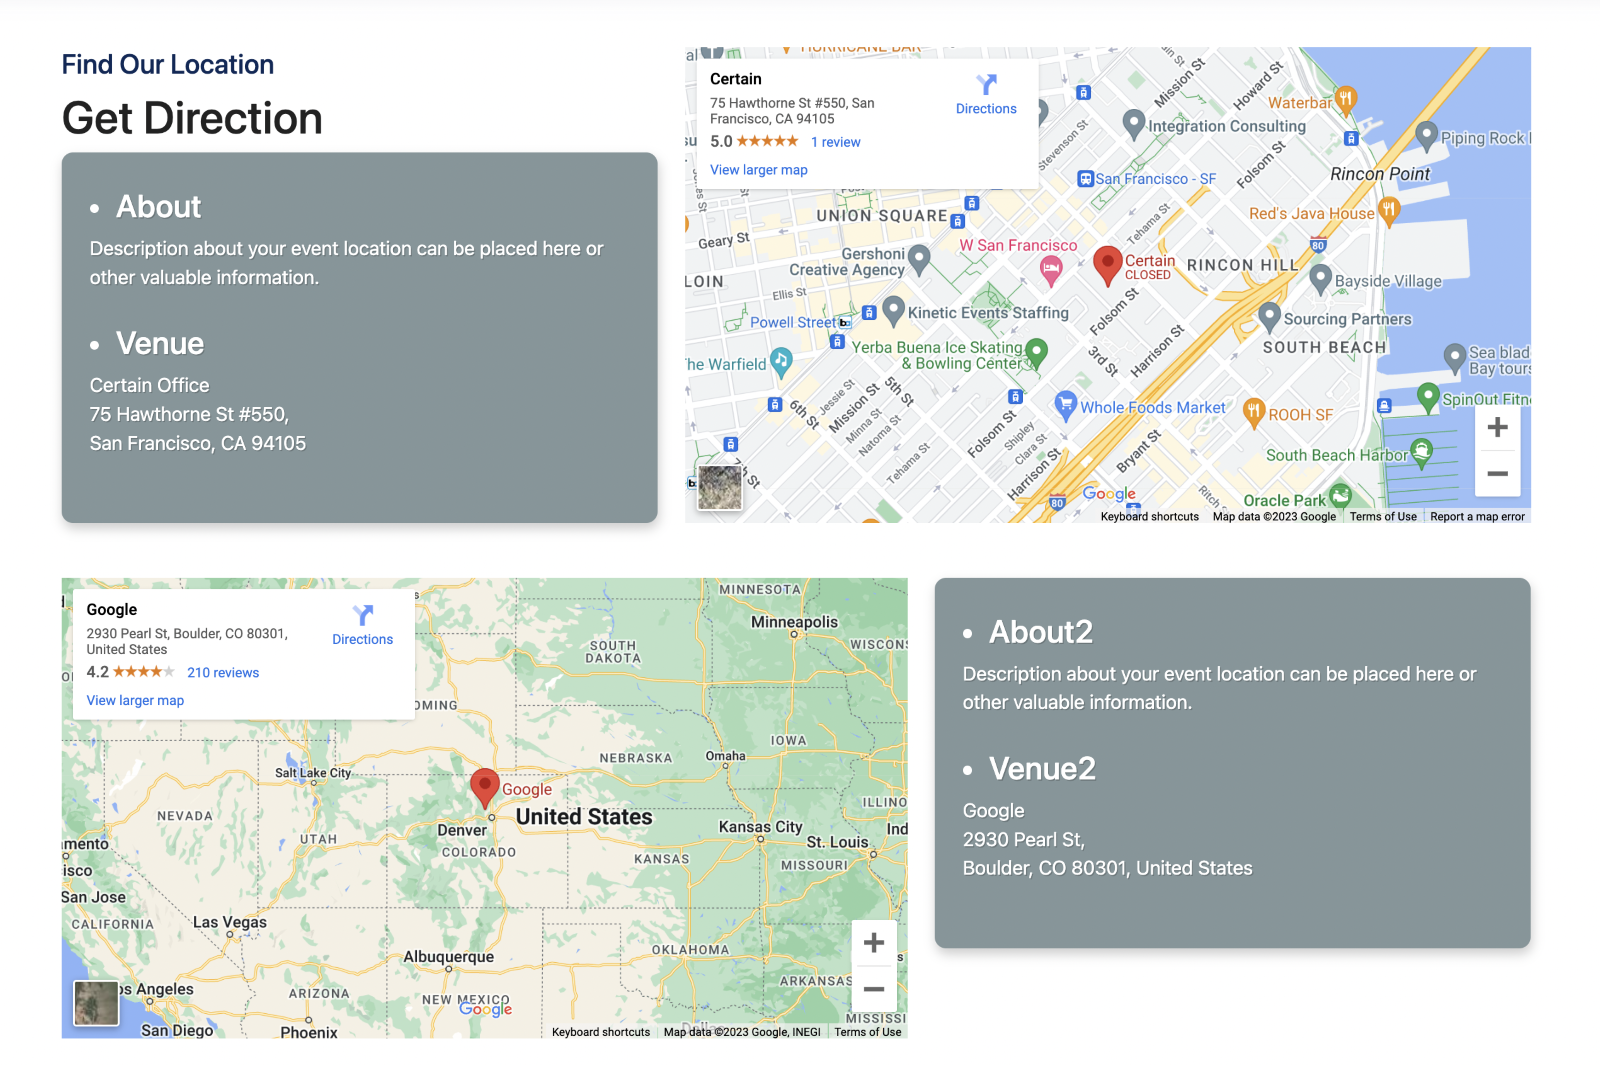Click the Find Our Location heading

(168, 64)
